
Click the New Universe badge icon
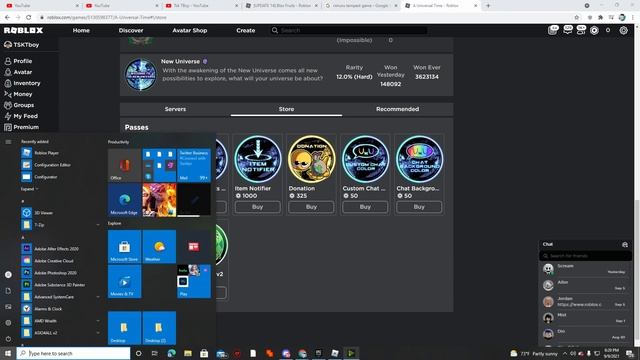(x=140, y=74)
